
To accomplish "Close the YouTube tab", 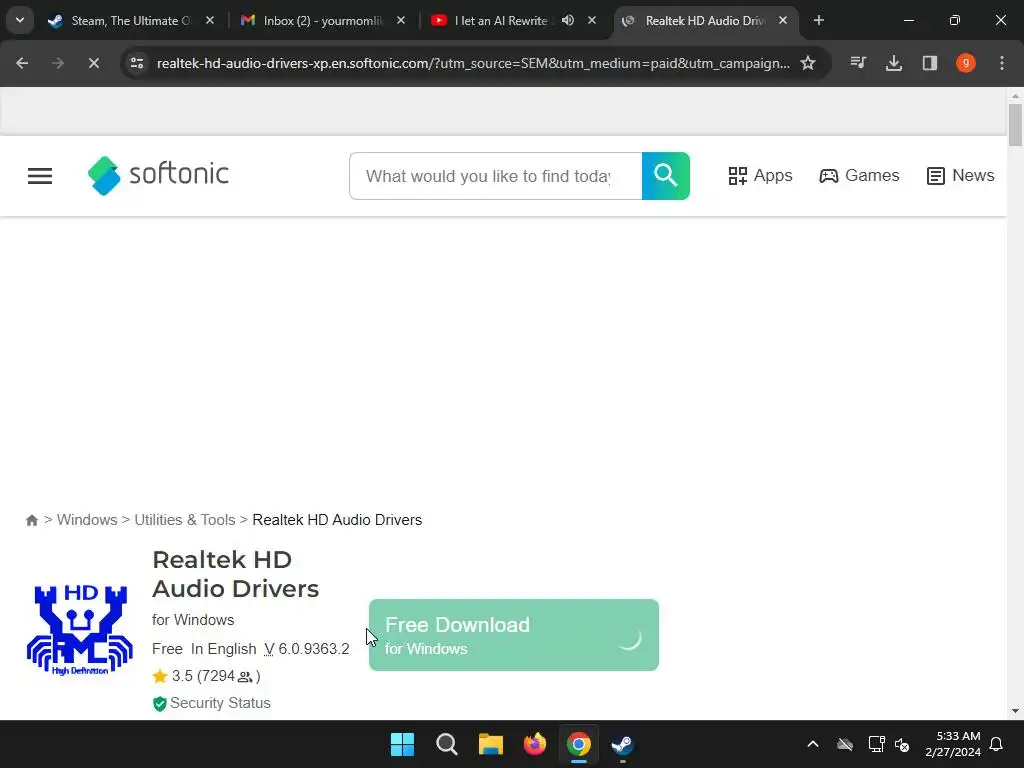I will pos(592,20).
